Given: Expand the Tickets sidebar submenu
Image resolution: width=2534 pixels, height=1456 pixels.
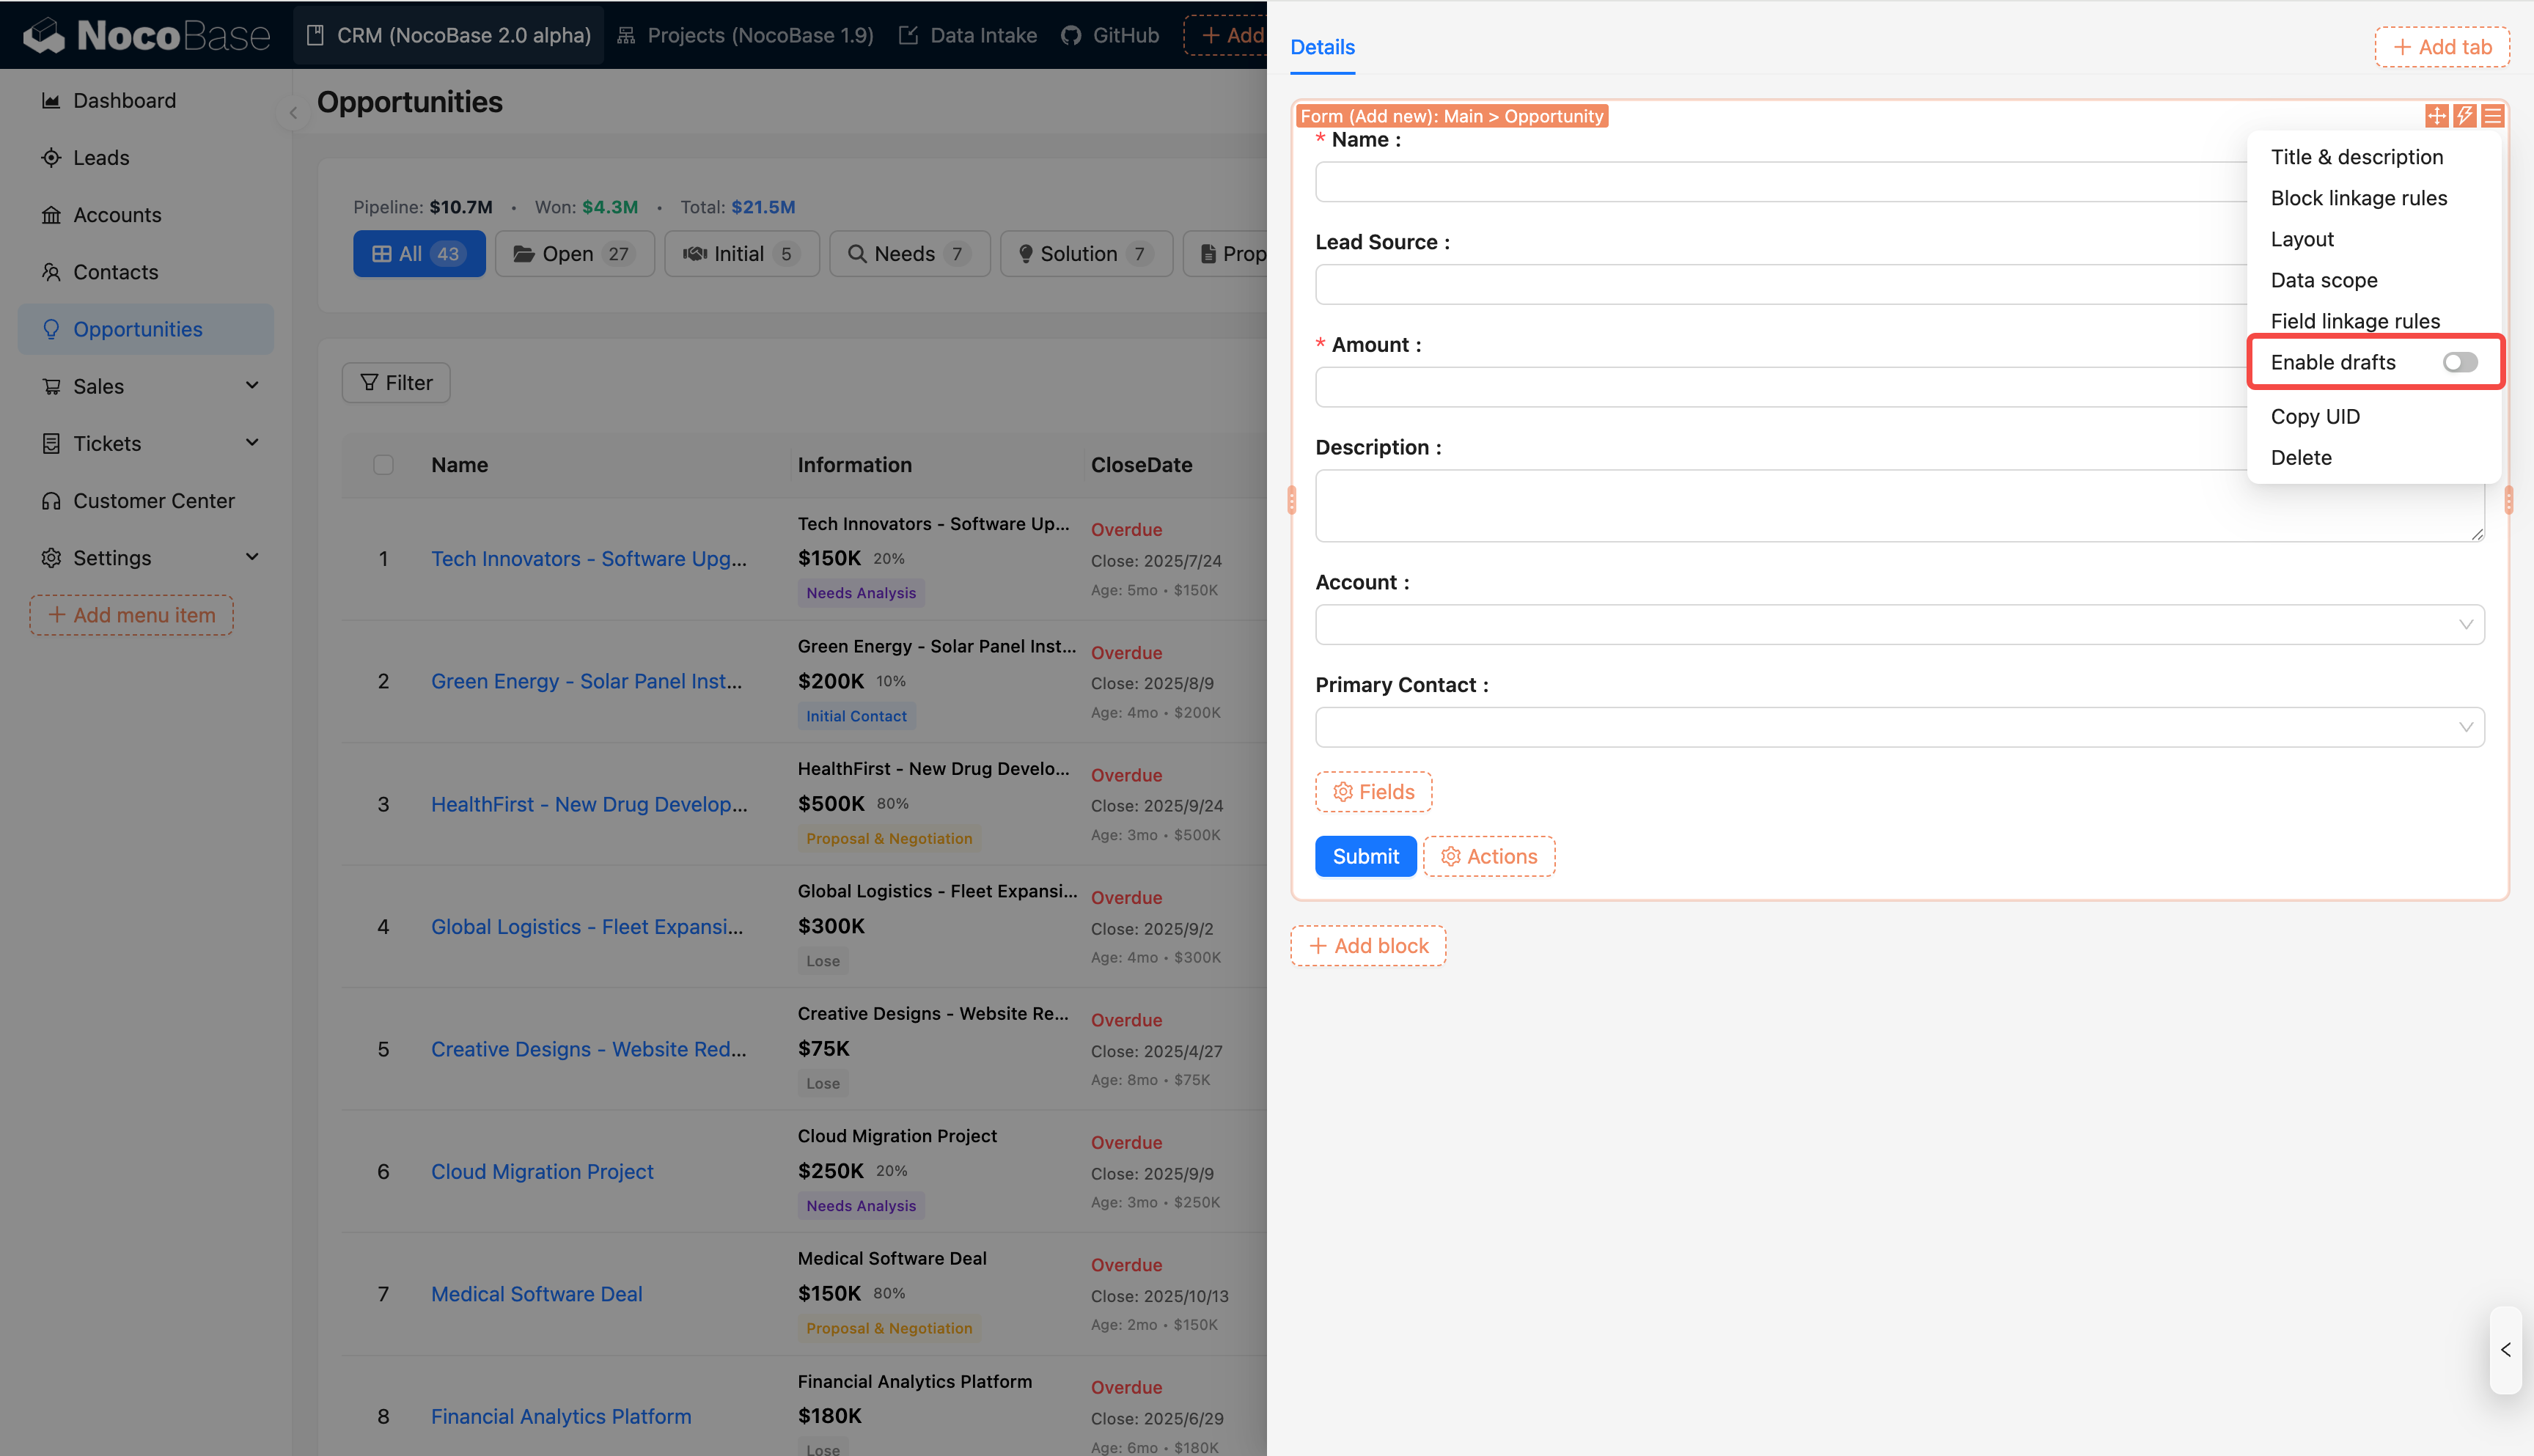Looking at the screenshot, I should 252,443.
